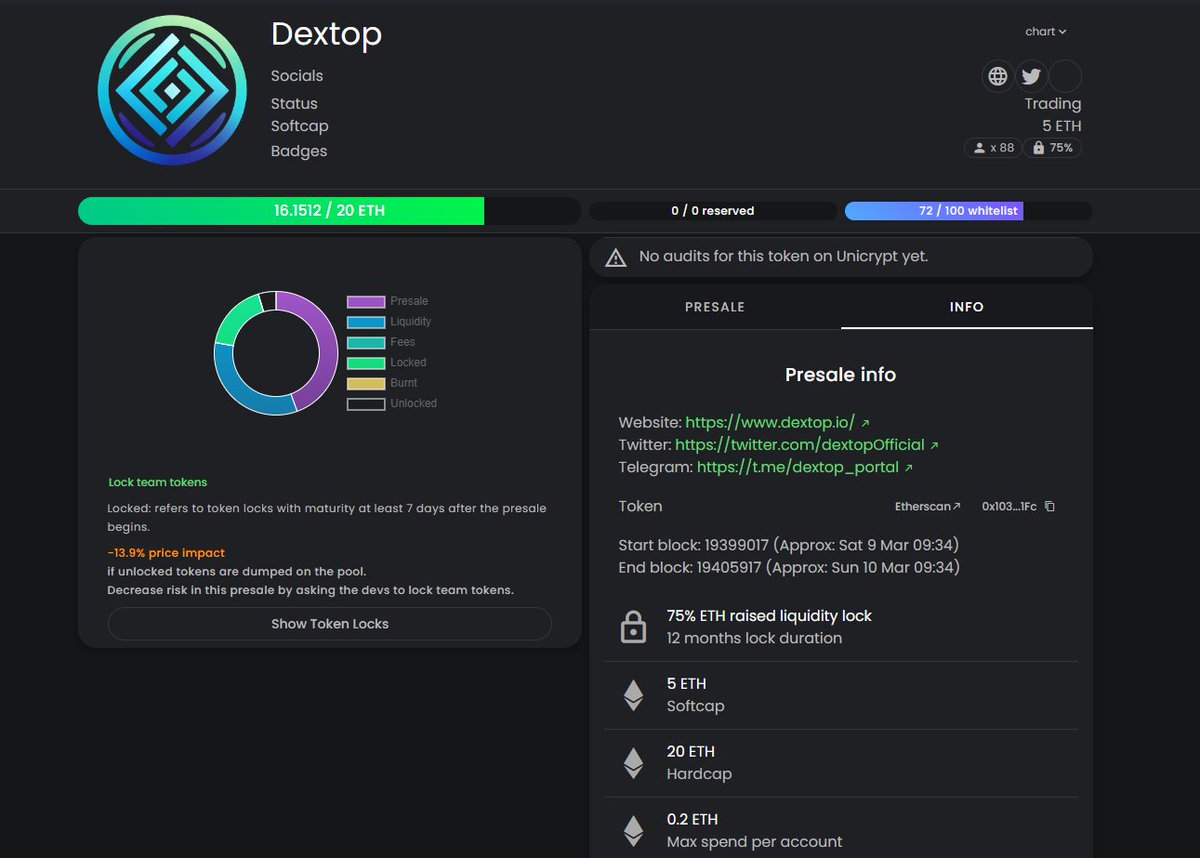This screenshot has height=858, width=1200.
Task: Click the End block: 19405917 line
Action: 789,567
